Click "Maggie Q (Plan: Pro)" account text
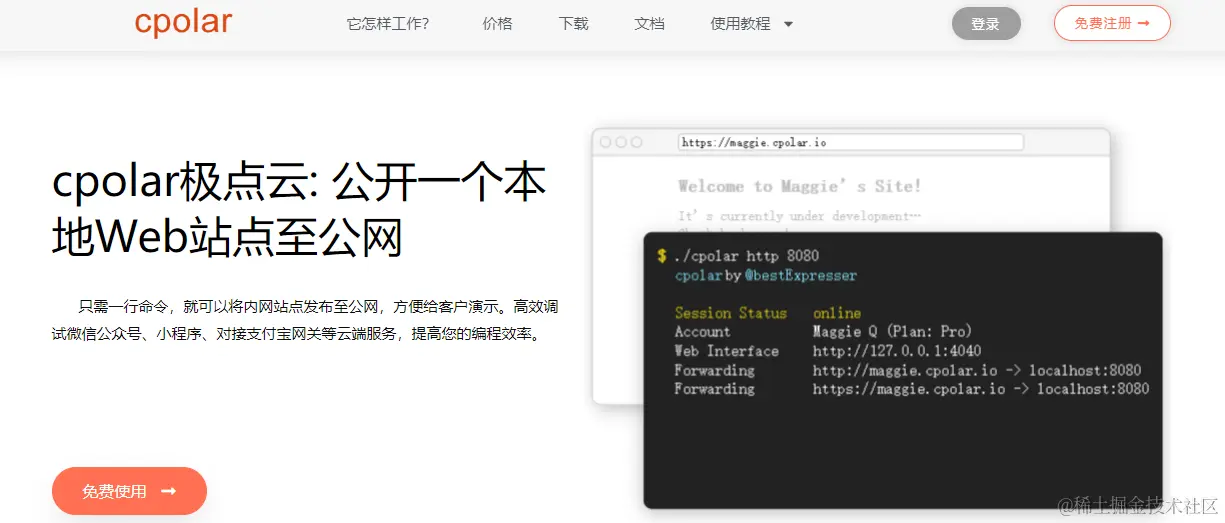 pos(892,332)
